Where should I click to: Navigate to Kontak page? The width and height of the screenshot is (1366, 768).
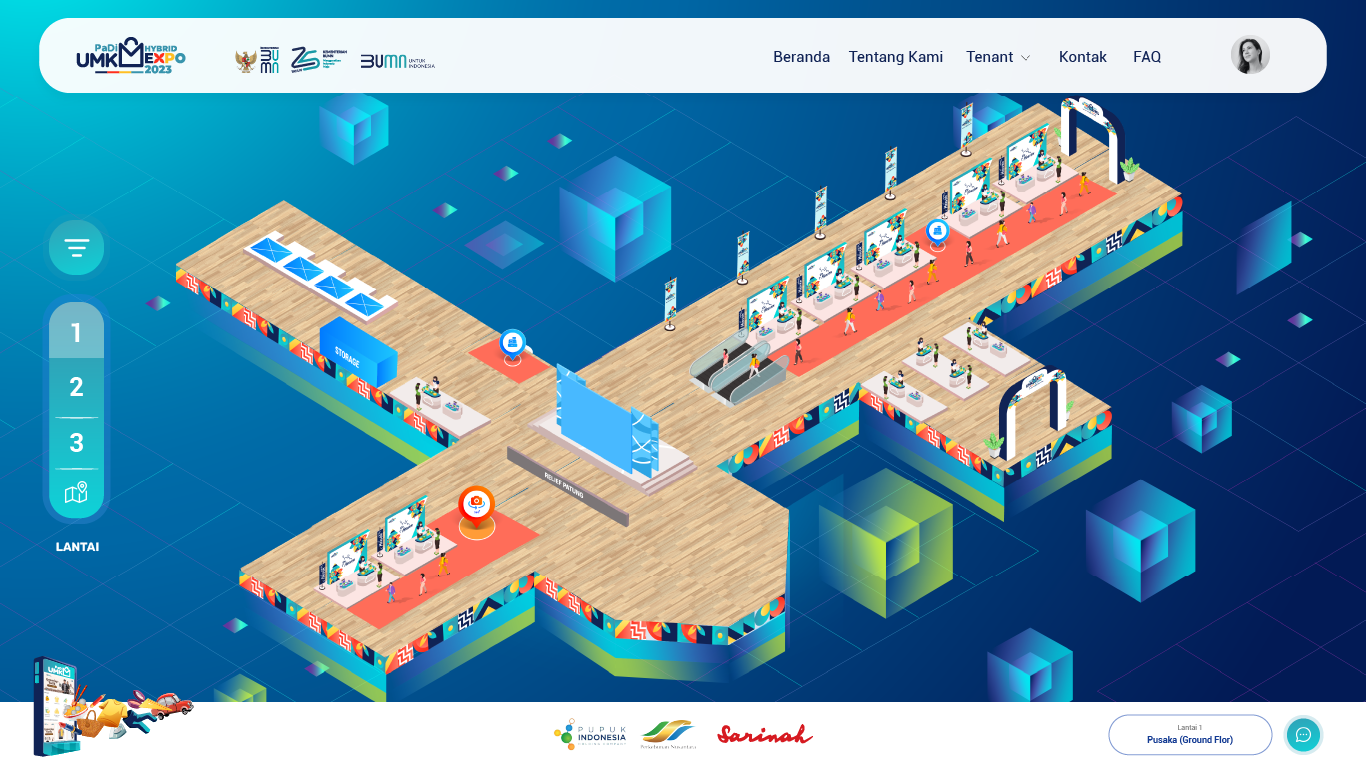click(x=1082, y=57)
